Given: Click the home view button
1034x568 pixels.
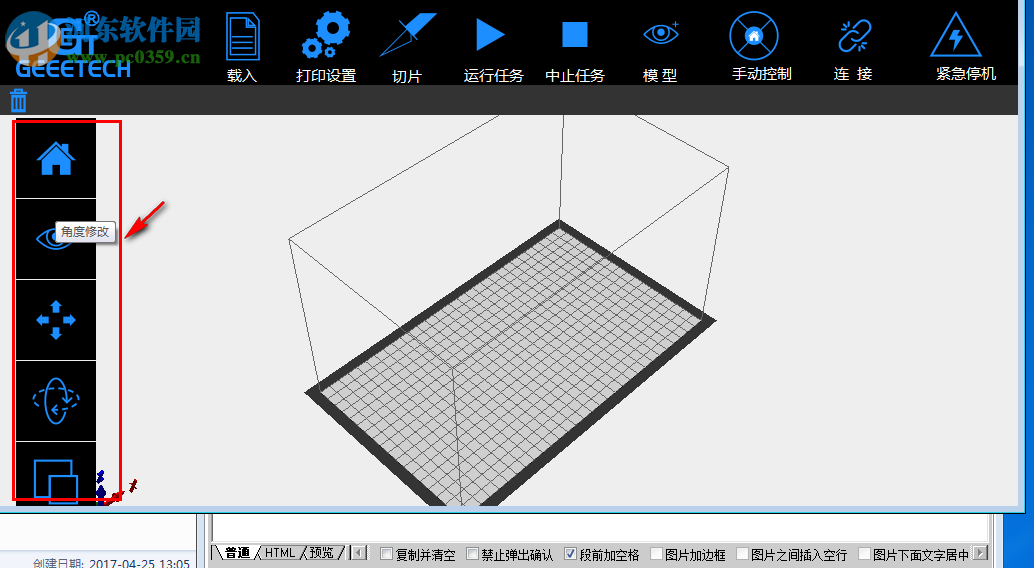Looking at the screenshot, I should coord(56,159).
